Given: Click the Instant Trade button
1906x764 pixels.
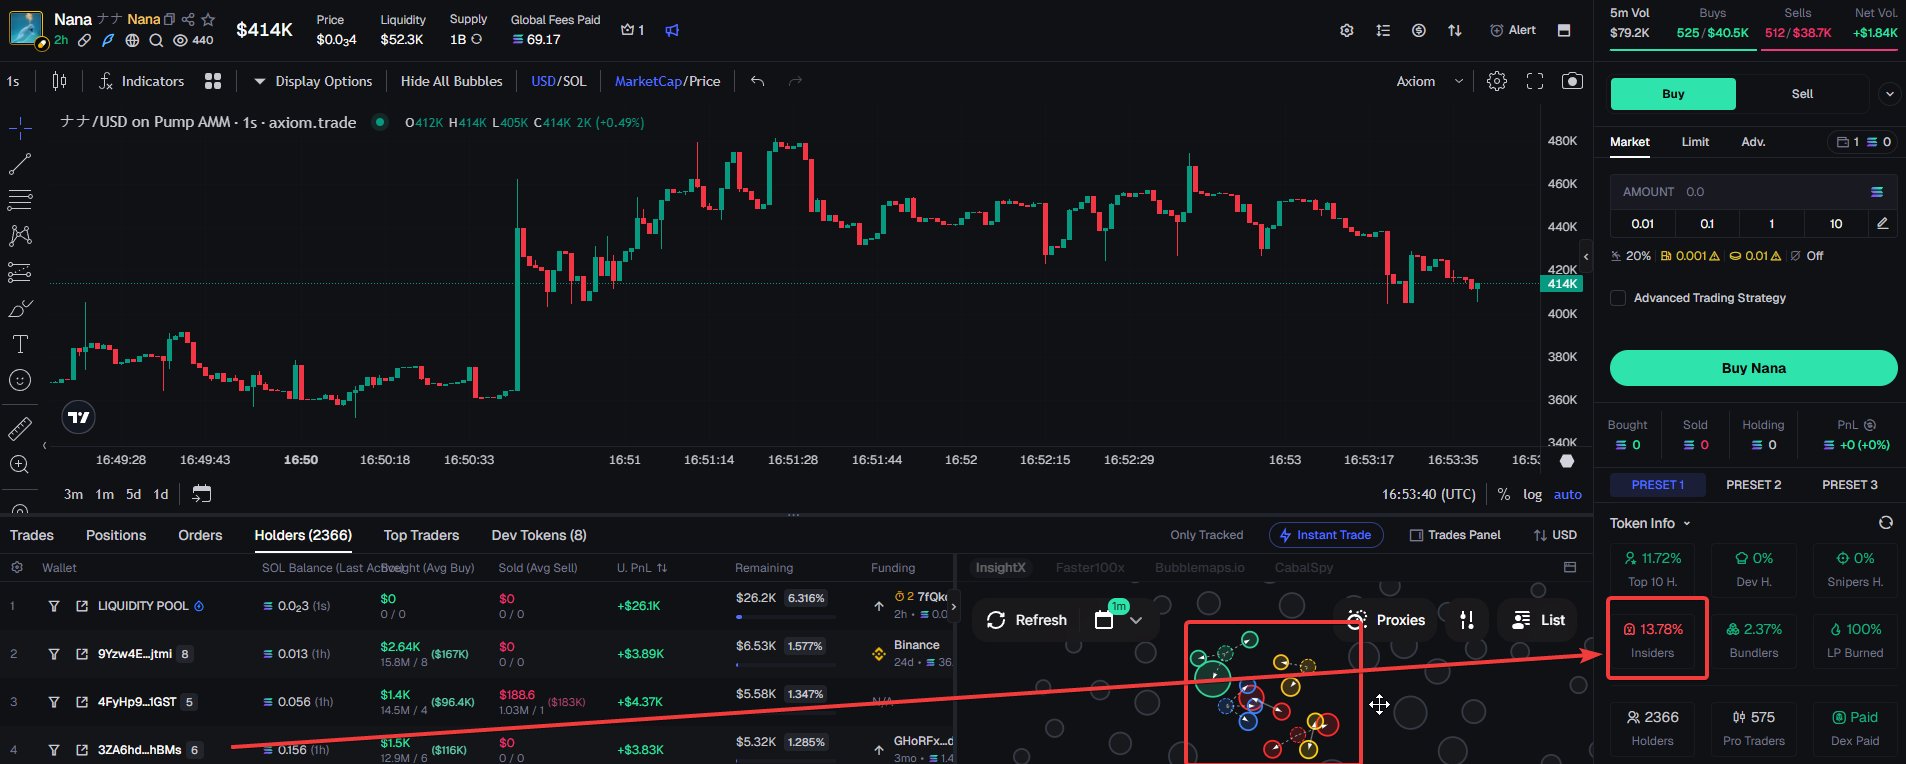Looking at the screenshot, I should pos(1326,535).
